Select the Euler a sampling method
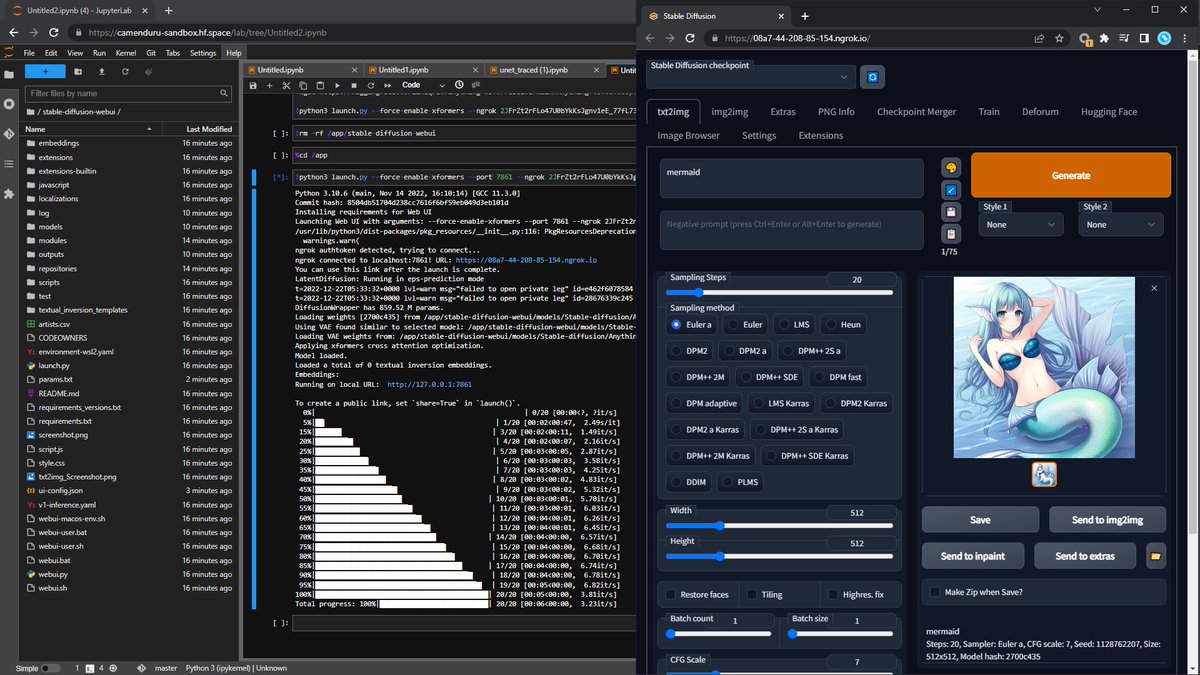The height and width of the screenshot is (675, 1200). (x=692, y=325)
